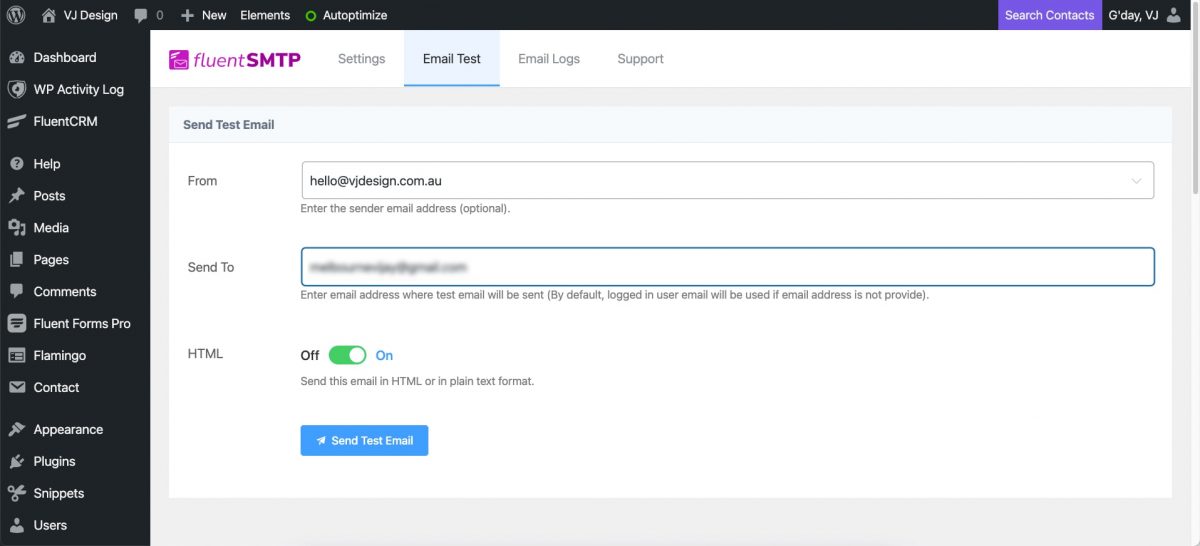Image resolution: width=1200 pixels, height=546 pixels.
Task: Click the FluentCRM sidebar icon
Action: pos(16,122)
